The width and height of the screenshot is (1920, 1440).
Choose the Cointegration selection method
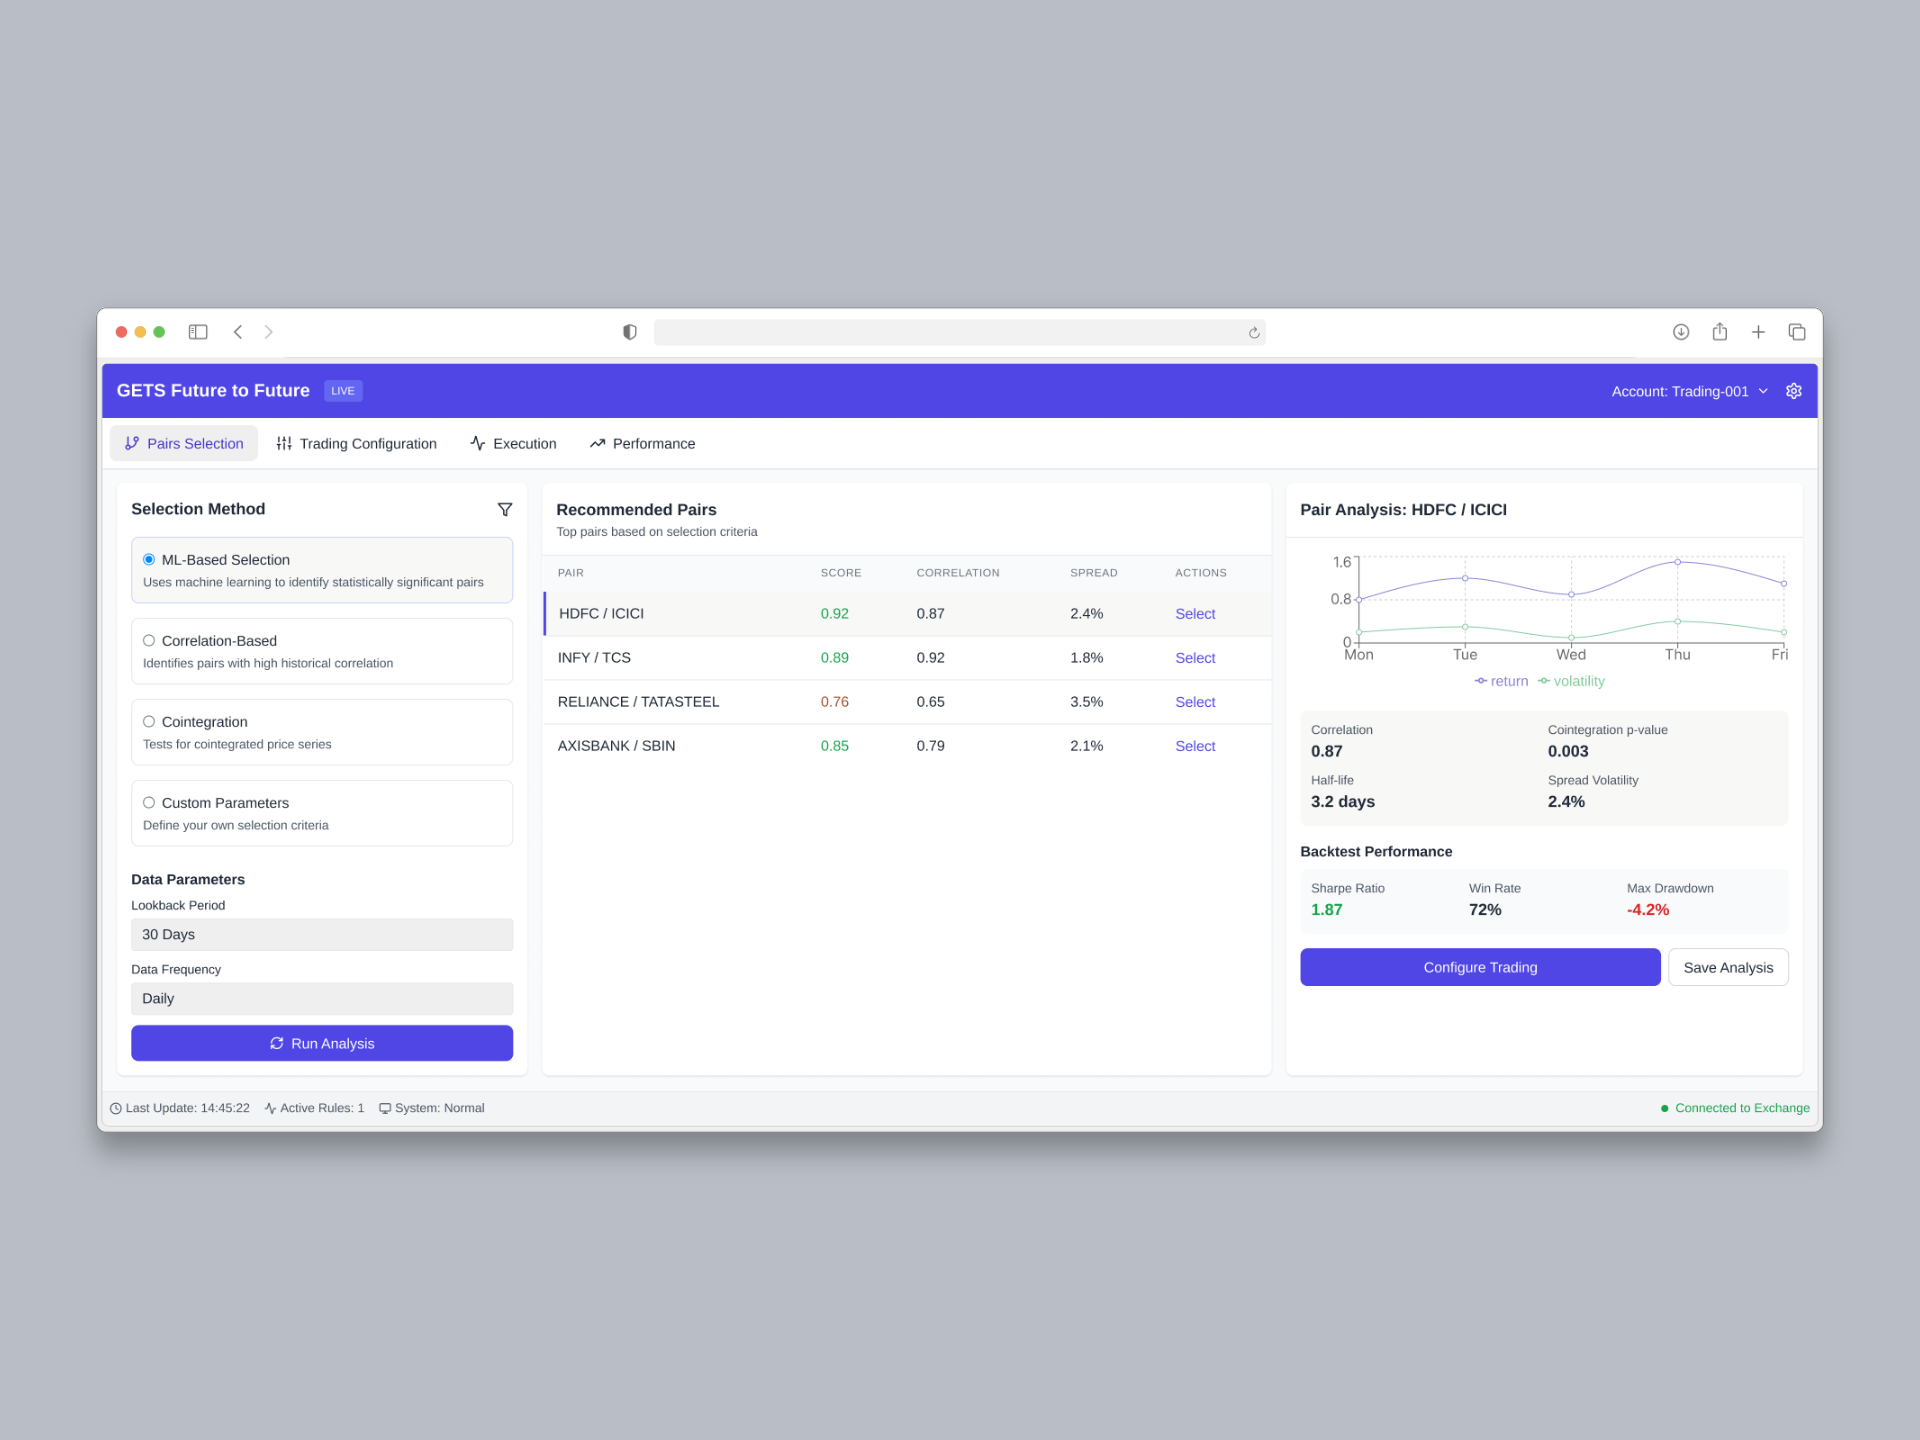click(x=149, y=721)
